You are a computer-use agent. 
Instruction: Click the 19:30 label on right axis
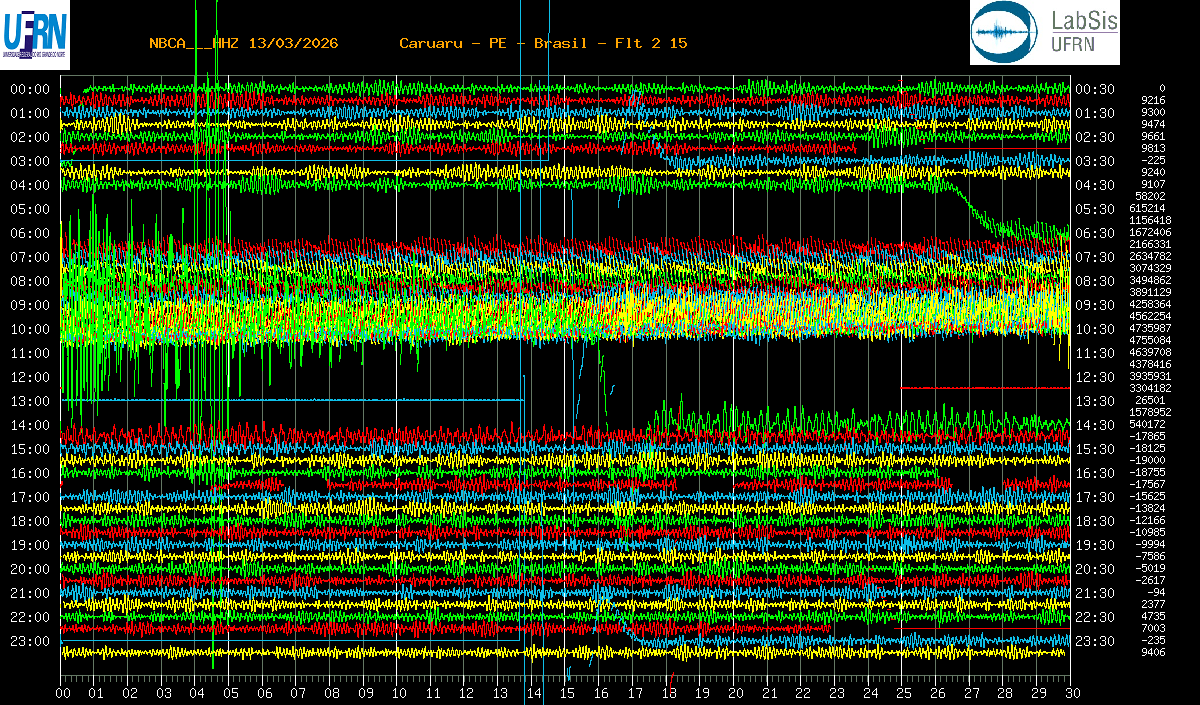coord(1094,545)
